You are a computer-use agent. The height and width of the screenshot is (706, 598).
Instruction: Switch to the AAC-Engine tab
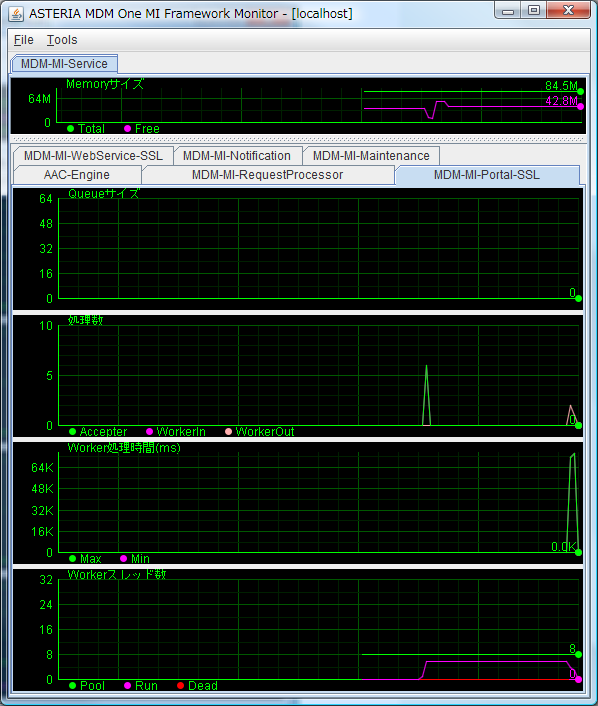[77, 175]
